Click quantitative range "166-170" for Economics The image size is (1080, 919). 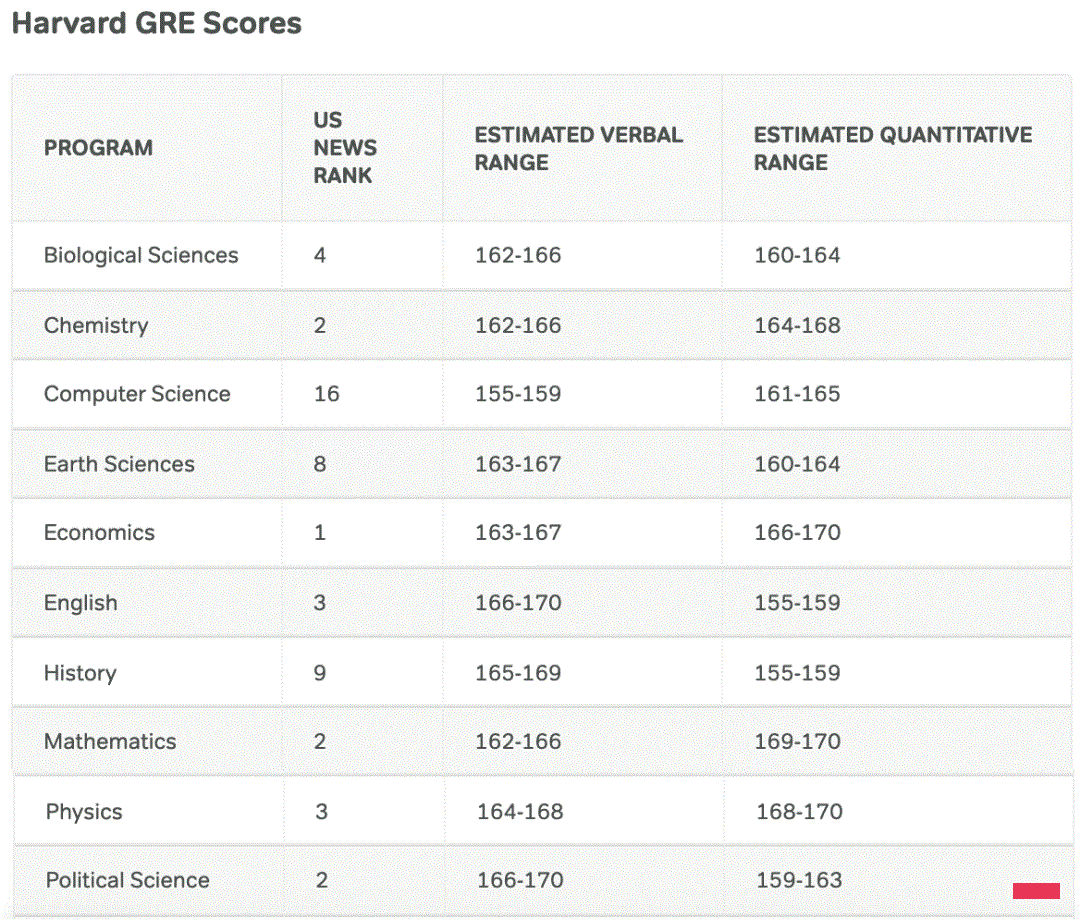[797, 533]
